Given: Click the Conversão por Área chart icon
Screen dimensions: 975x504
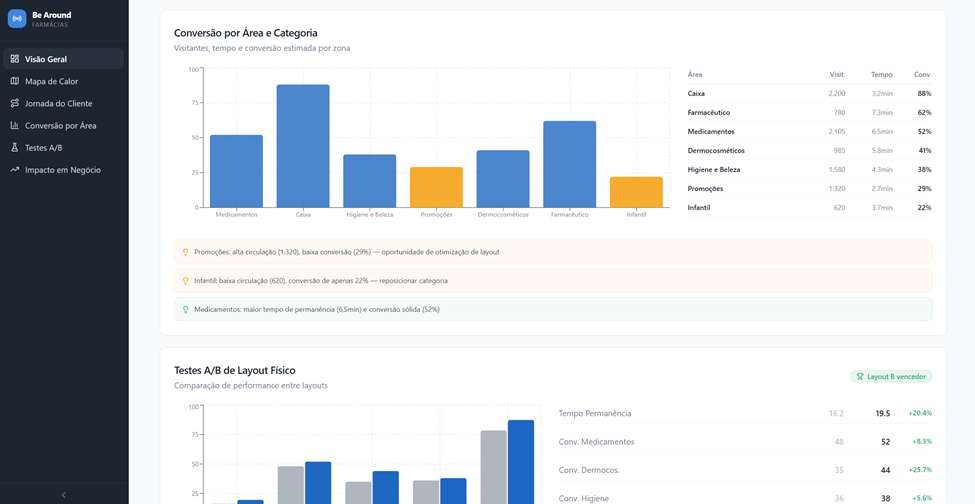Looking at the screenshot, I should click(15, 126).
